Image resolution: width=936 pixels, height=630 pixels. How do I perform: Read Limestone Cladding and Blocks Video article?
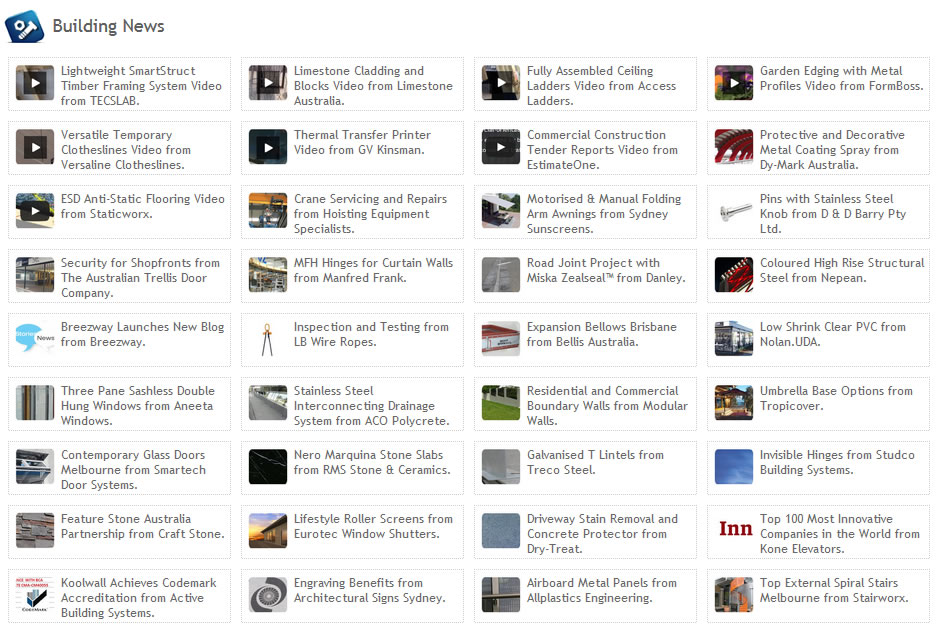coord(373,86)
